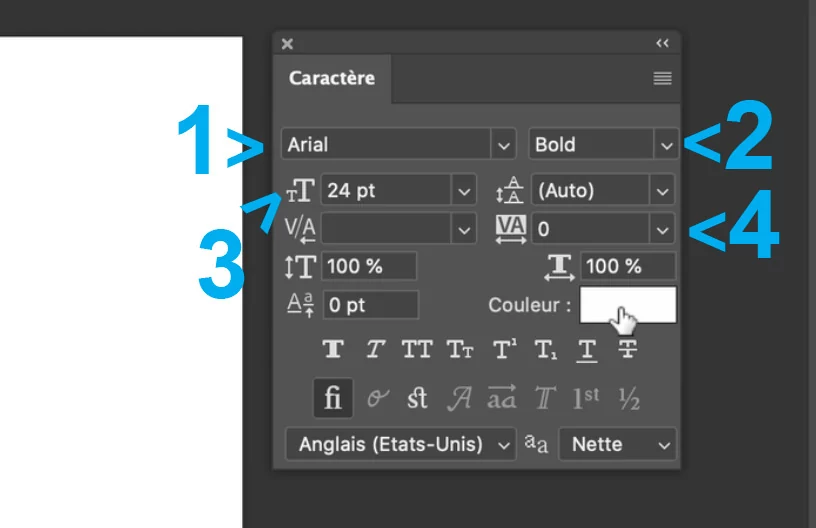The image size is (816, 528).
Task: Click the white Couleur swatch
Action: pyautogui.click(x=628, y=305)
